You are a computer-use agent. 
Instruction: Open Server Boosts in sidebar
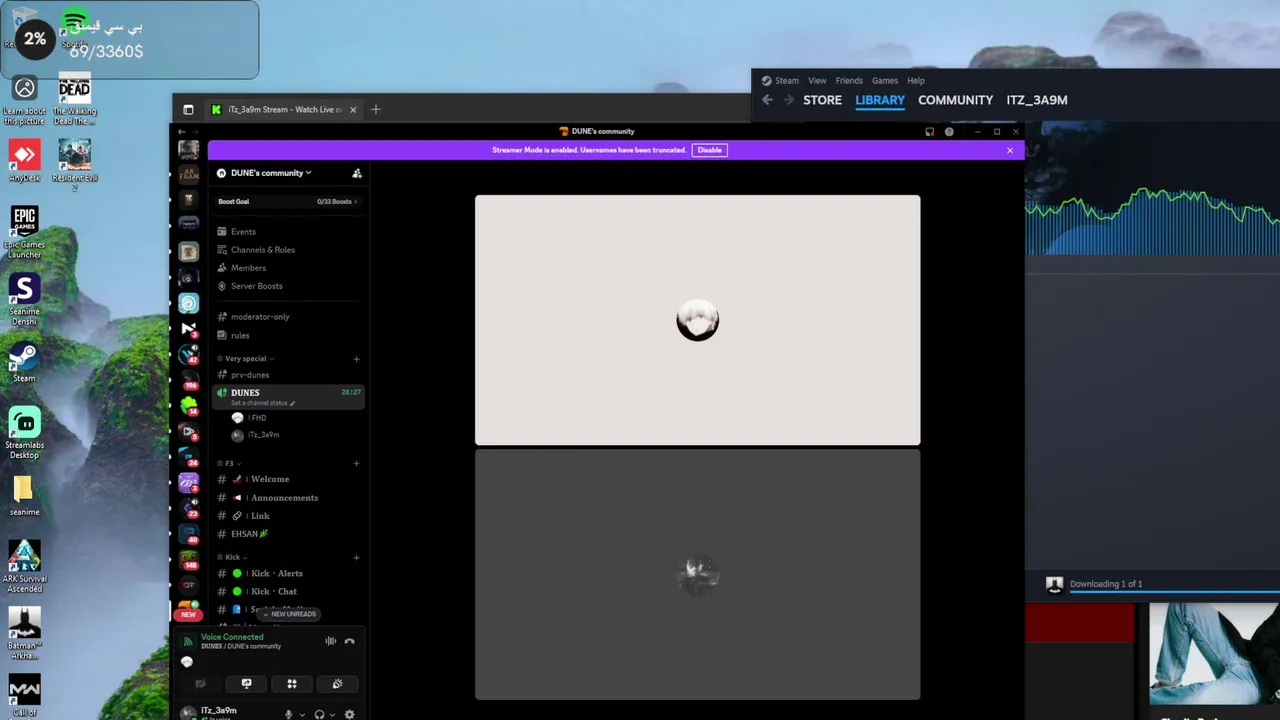pos(288,285)
